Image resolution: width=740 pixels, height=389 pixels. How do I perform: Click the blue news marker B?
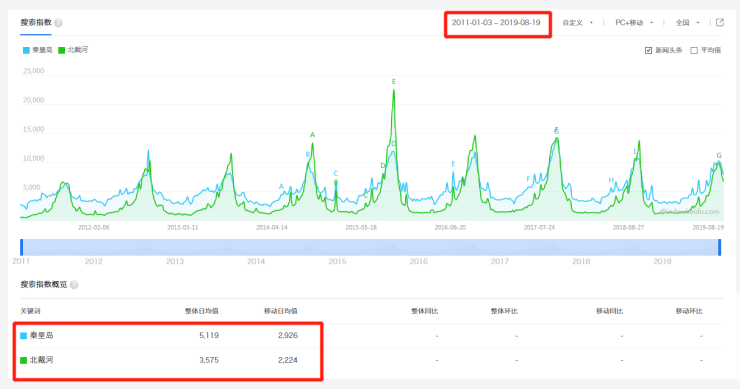coord(308,154)
